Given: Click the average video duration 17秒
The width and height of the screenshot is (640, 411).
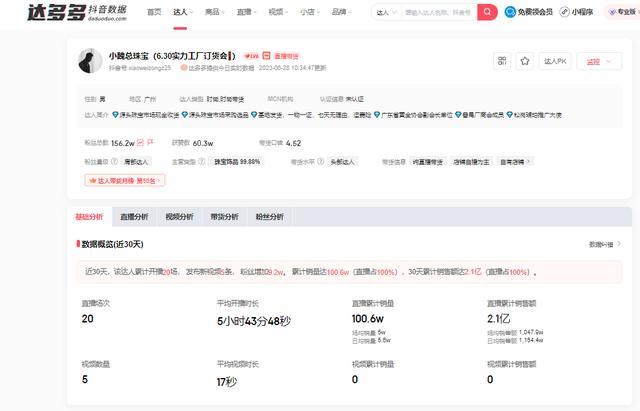Looking at the screenshot, I should pyautogui.click(x=227, y=382).
